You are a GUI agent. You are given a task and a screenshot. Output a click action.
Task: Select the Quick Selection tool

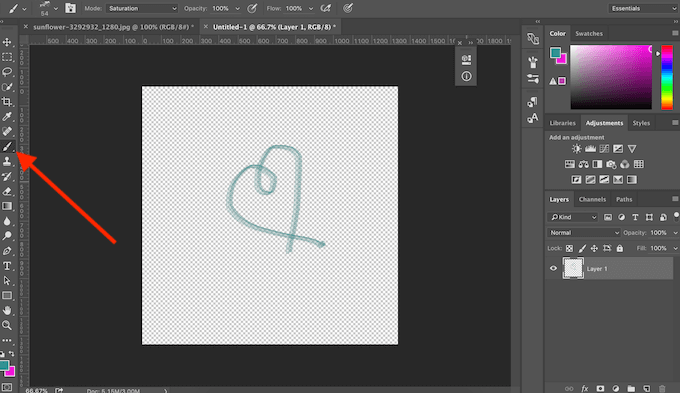point(7,87)
